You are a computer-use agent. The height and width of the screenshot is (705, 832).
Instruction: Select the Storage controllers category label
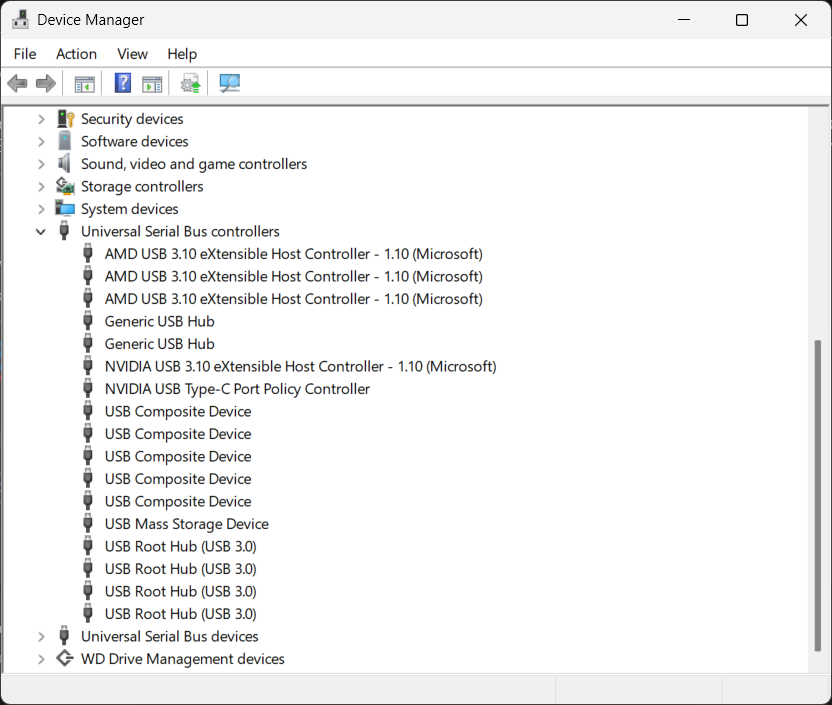pos(142,187)
